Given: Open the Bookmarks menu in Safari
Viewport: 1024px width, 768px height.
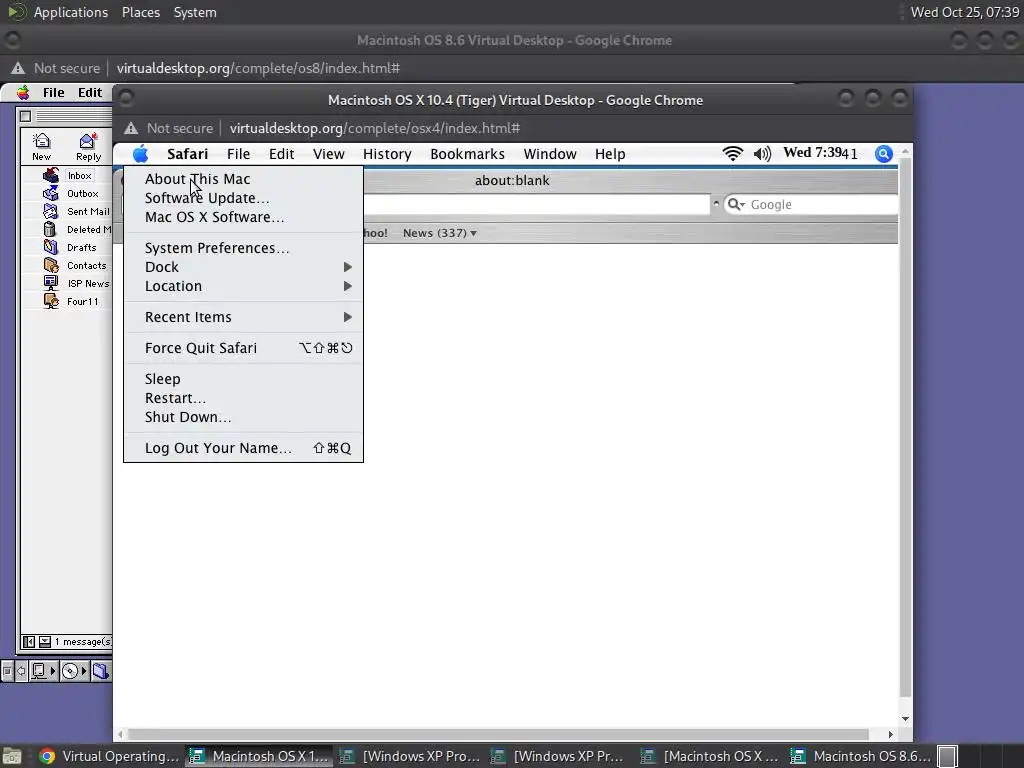Looking at the screenshot, I should 468,154.
